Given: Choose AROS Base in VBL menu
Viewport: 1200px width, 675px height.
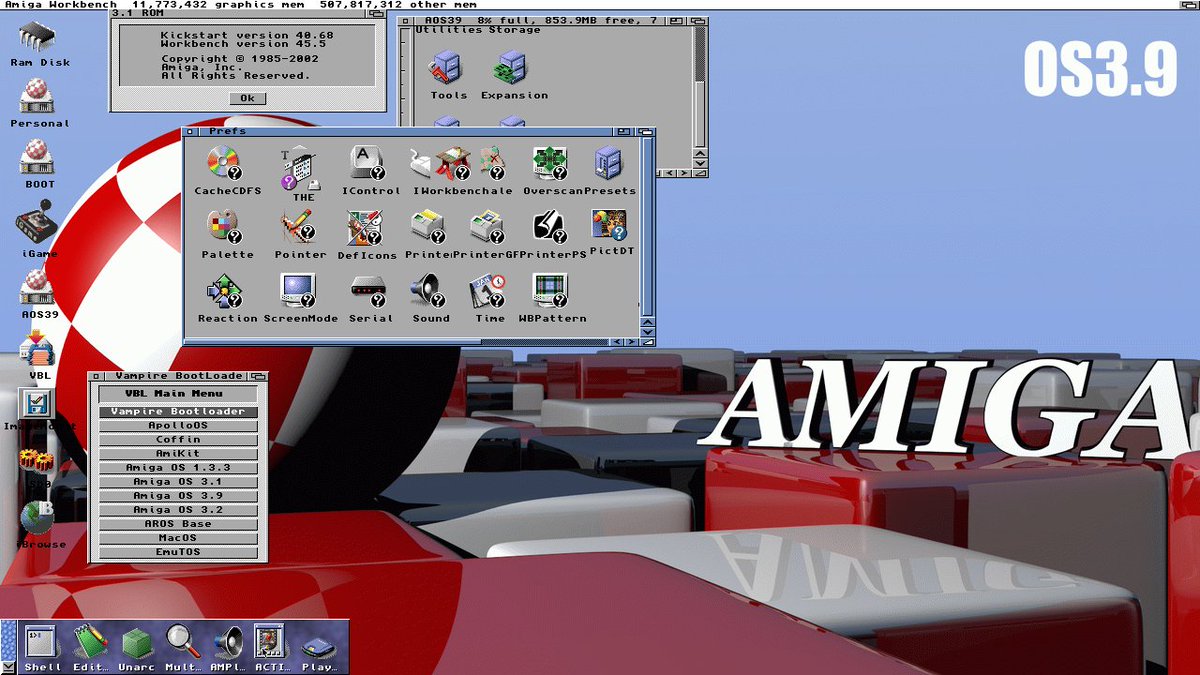Looking at the screenshot, I should point(178,524).
